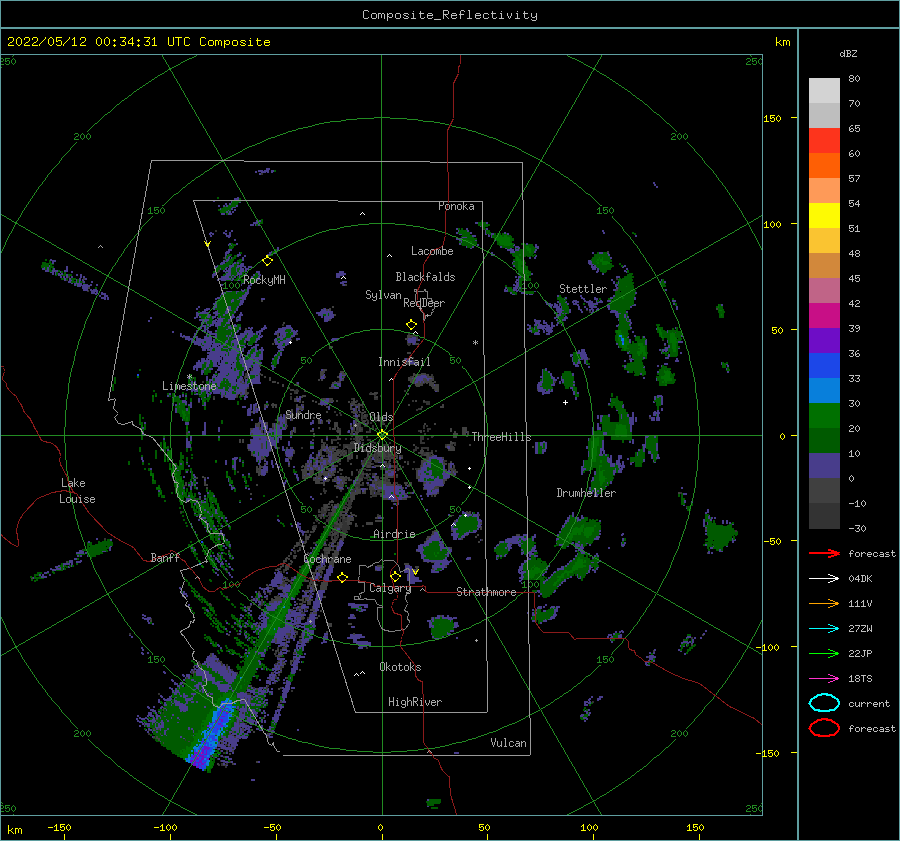The image size is (900, 841).
Task: Click the dark green swatch below 20 dBZ
Action: tap(824, 440)
